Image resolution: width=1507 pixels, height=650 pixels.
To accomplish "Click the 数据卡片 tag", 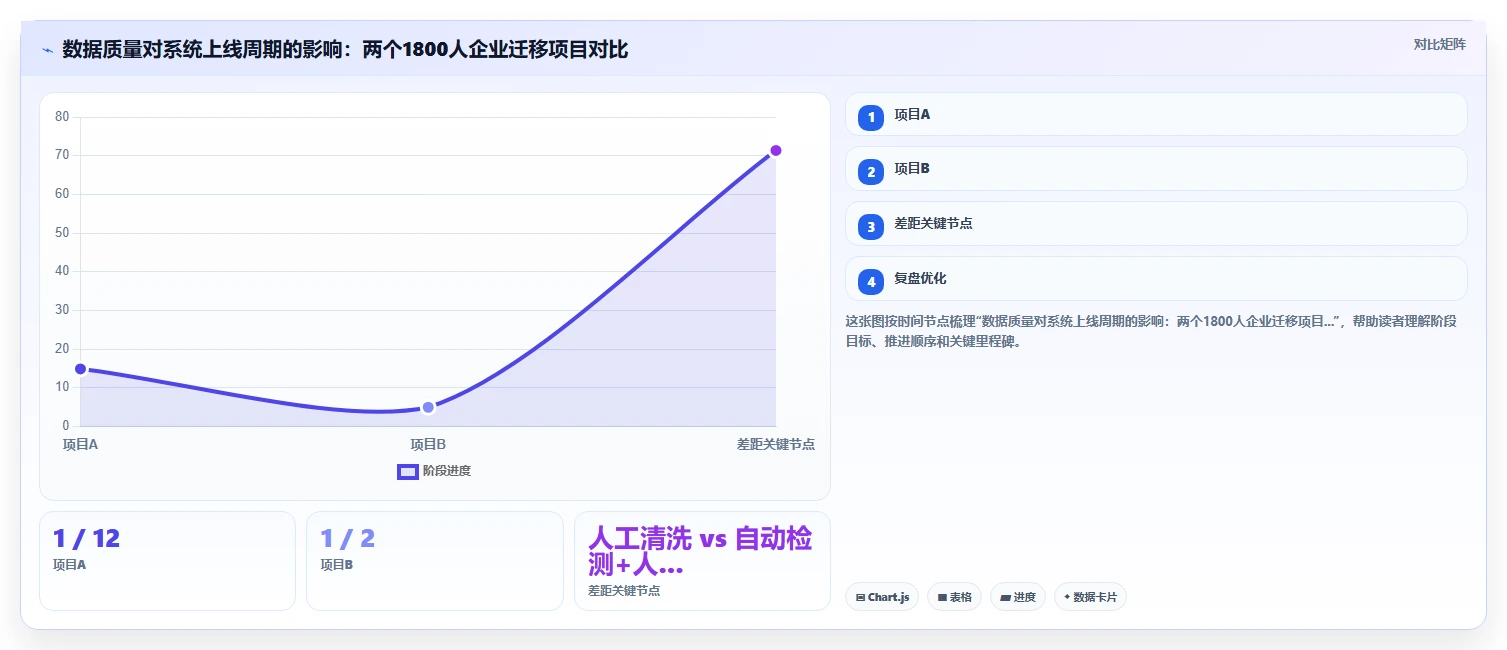I will click(x=1090, y=597).
